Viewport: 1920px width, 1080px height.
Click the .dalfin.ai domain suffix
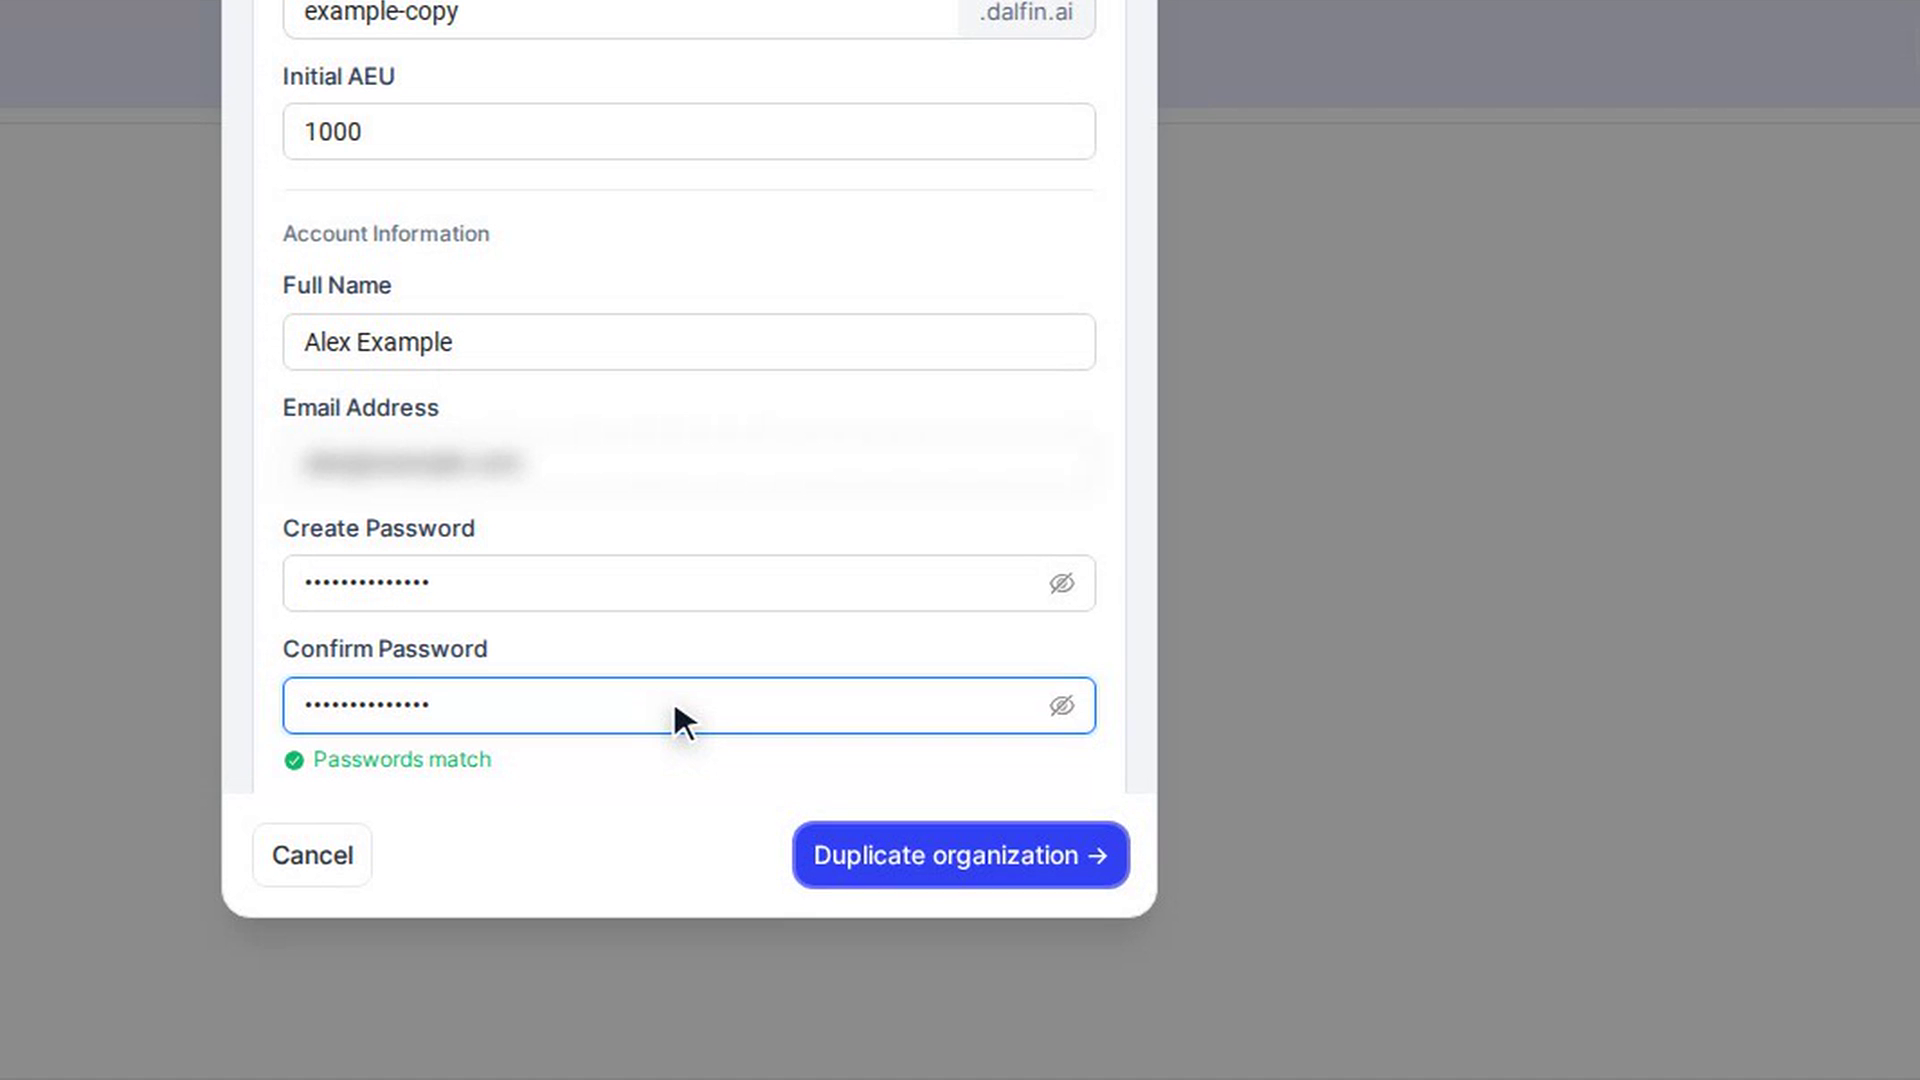(x=1026, y=13)
